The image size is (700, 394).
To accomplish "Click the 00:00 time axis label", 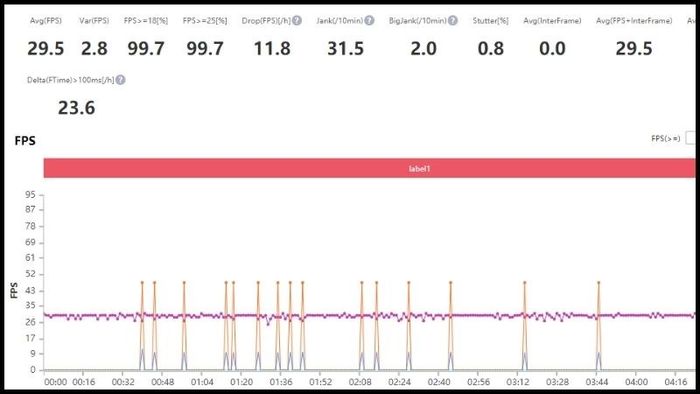I will (x=56, y=382).
